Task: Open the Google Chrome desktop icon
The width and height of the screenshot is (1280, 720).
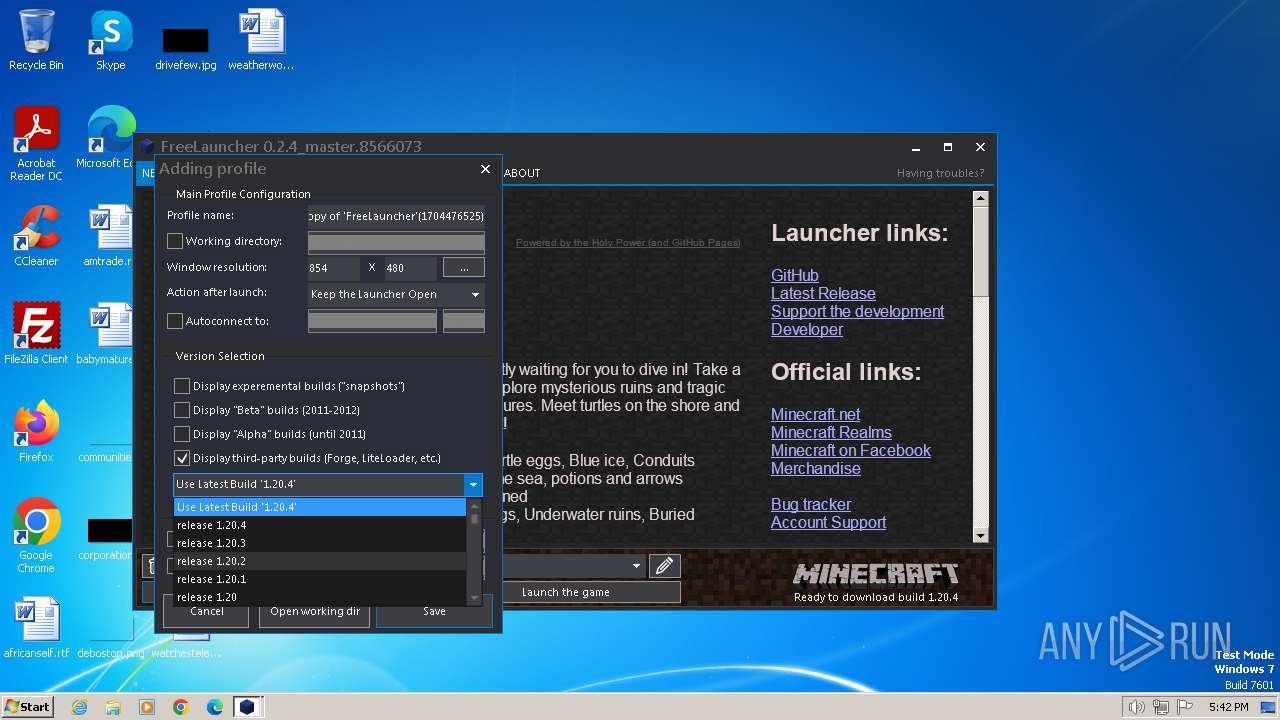Action: coord(36,536)
